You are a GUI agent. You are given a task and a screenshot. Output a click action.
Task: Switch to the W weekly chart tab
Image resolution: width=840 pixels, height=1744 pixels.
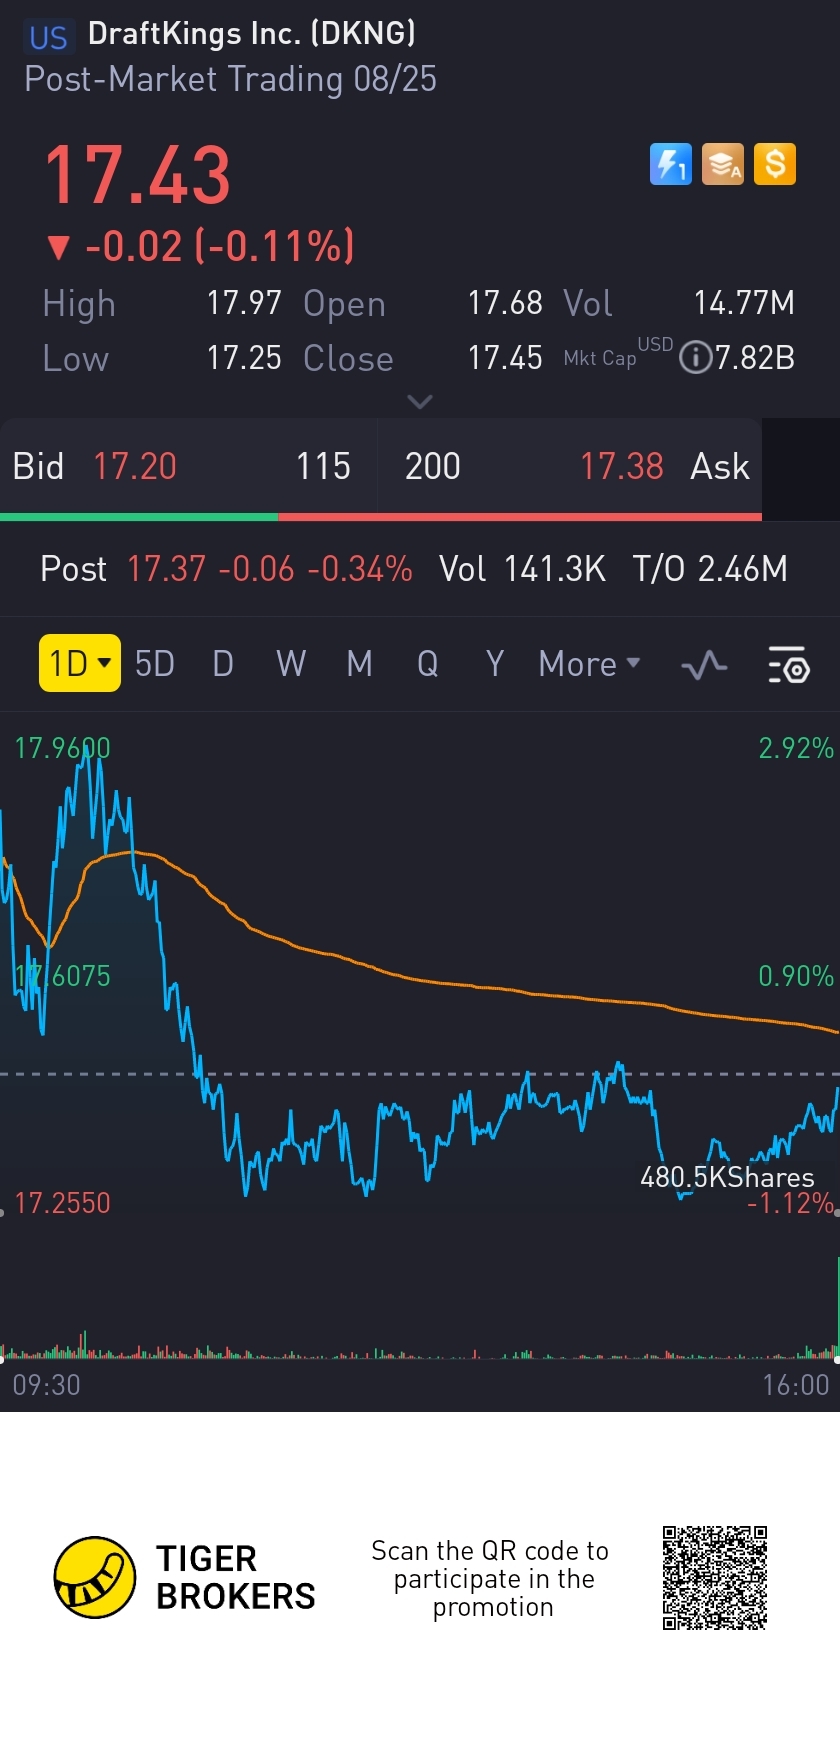(x=291, y=664)
